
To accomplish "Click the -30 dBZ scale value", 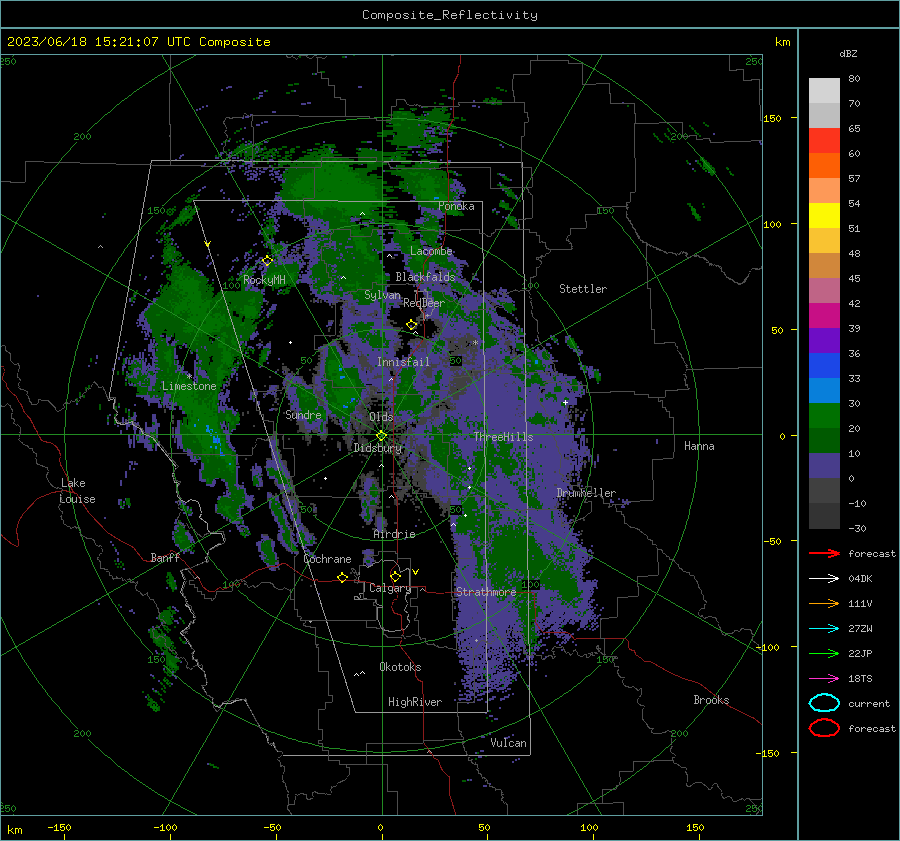I will pyautogui.click(x=857, y=528).
